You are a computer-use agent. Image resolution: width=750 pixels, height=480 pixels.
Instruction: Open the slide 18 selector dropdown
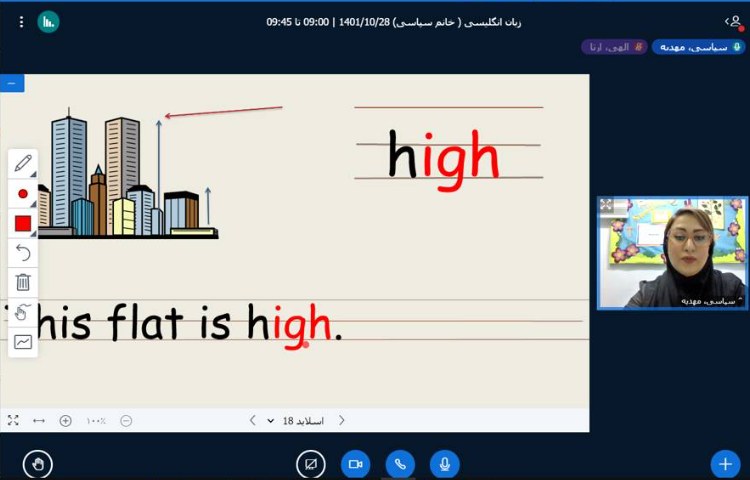tap(297, 421)
